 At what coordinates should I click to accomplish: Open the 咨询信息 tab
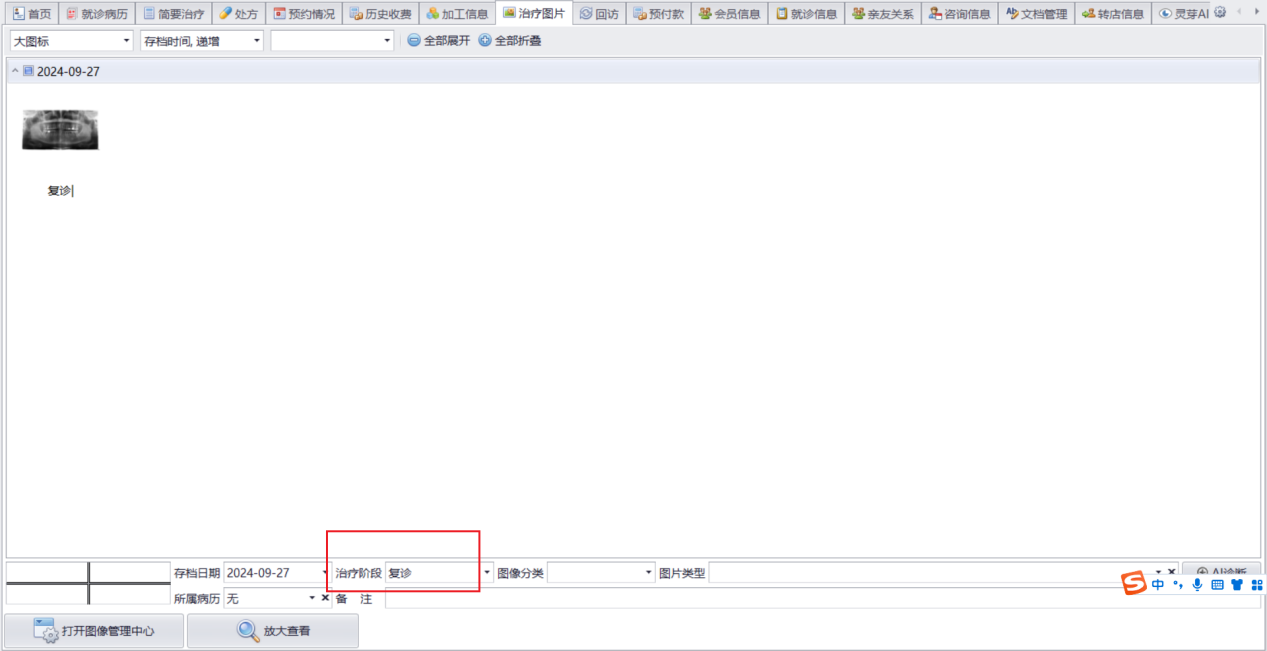pos(959,14)
